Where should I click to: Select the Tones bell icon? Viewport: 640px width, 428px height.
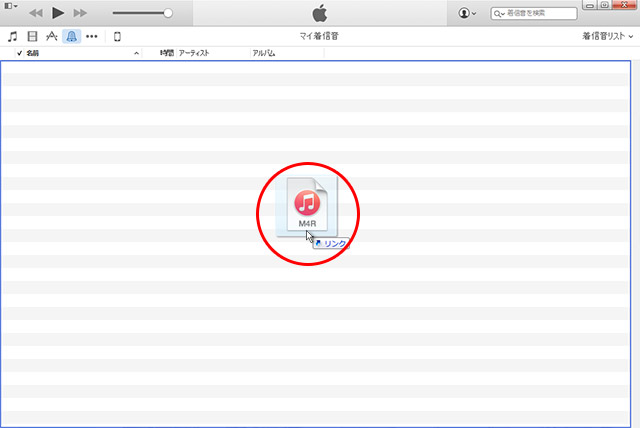(x=72, y=36)
